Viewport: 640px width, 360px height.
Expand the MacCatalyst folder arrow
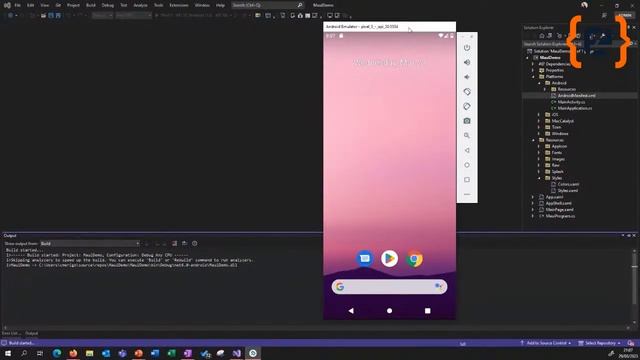point(539,121)
